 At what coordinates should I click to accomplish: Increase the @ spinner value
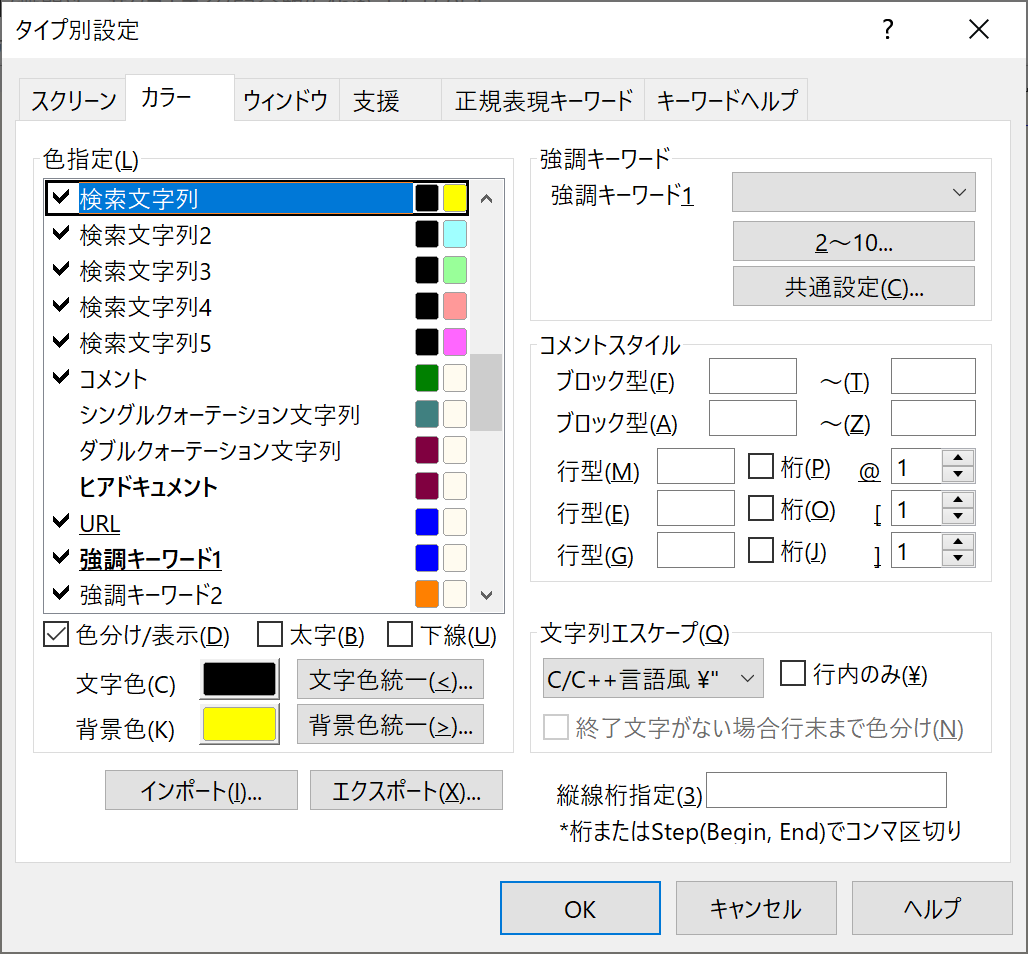coord(958,458)
